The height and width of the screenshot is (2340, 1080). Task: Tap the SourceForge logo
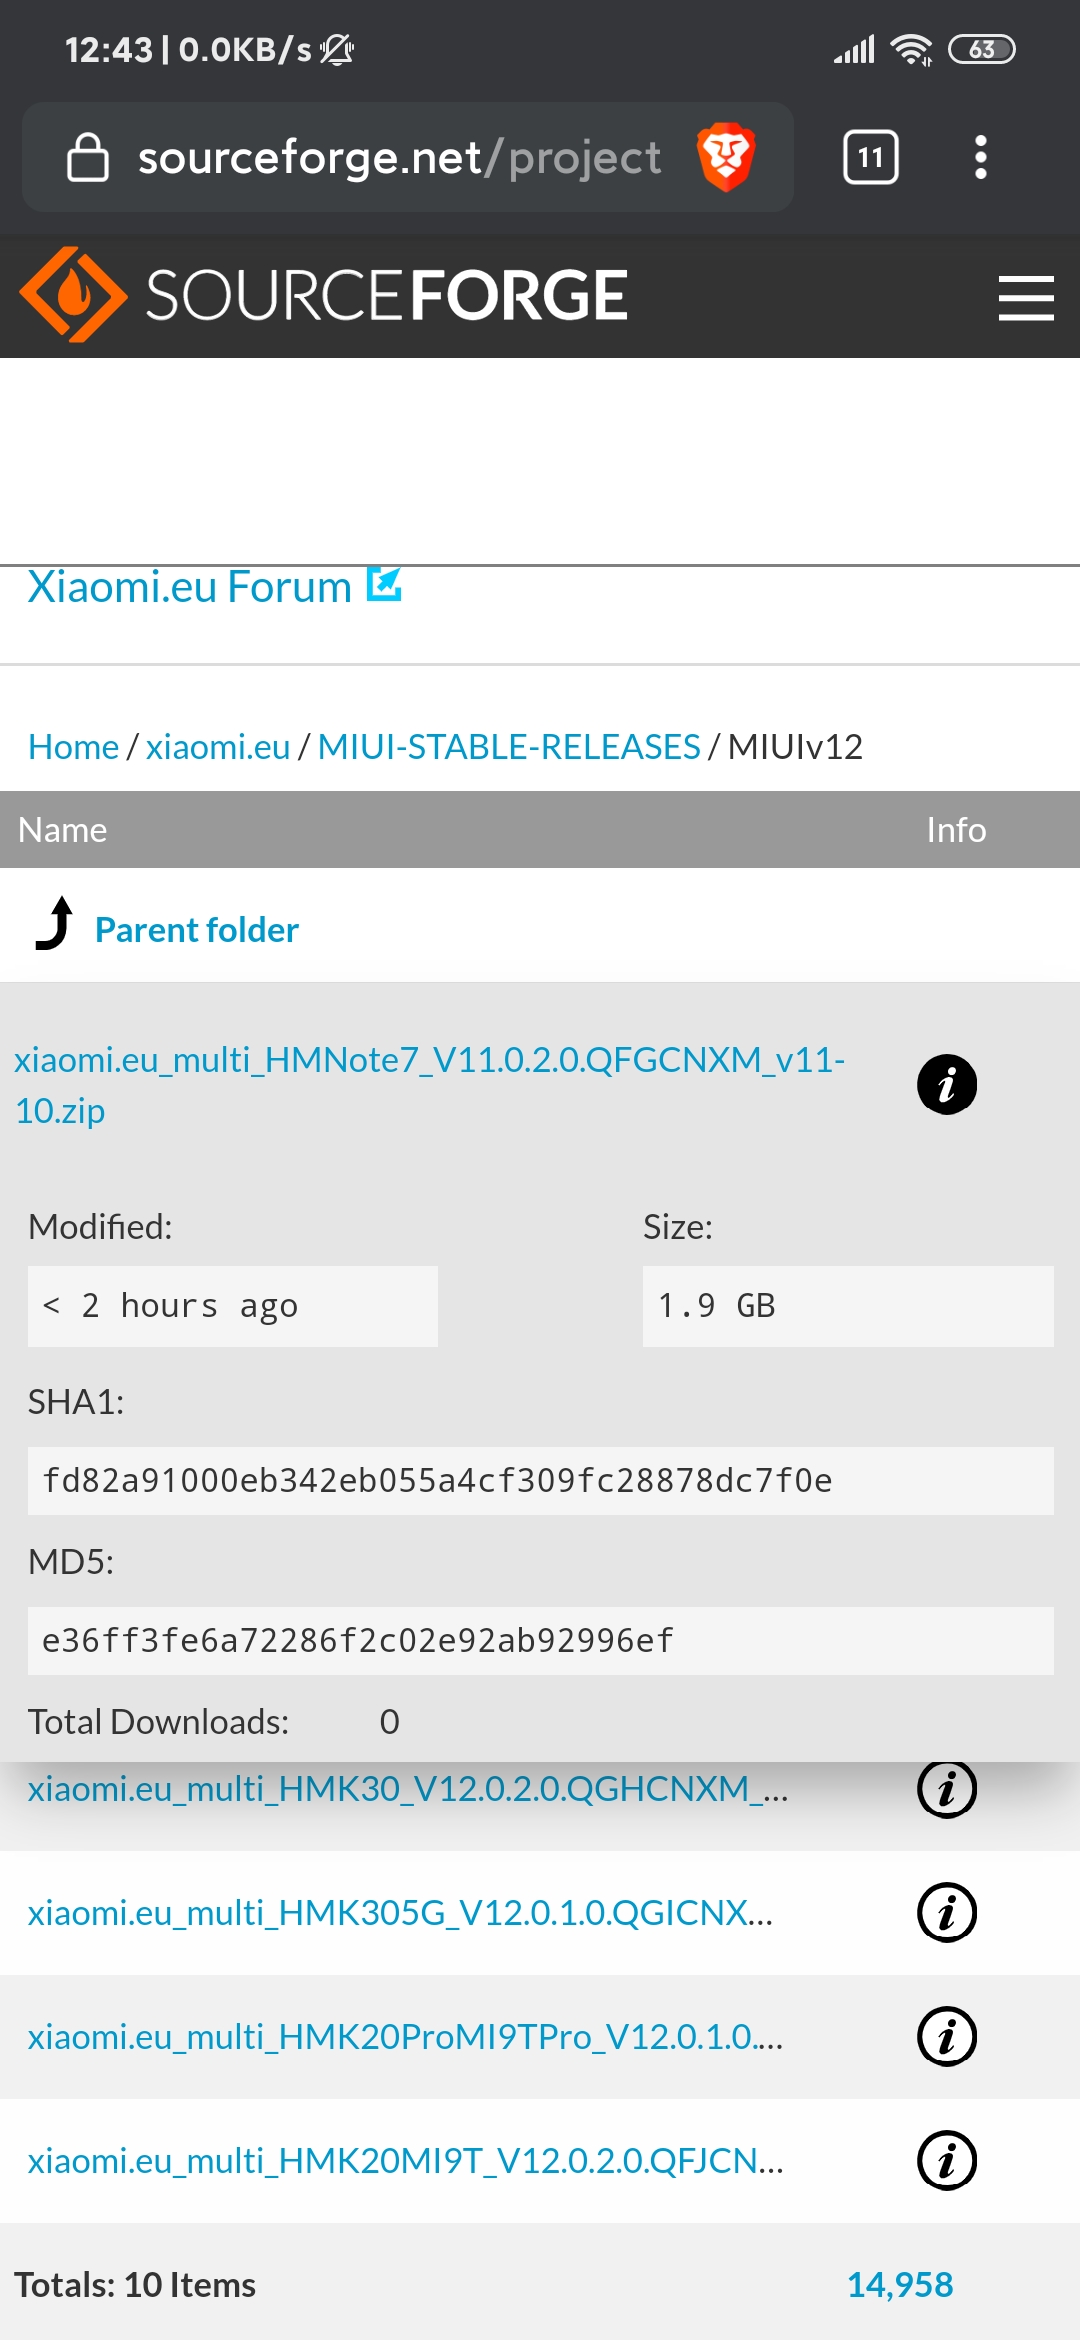point(324,295)
